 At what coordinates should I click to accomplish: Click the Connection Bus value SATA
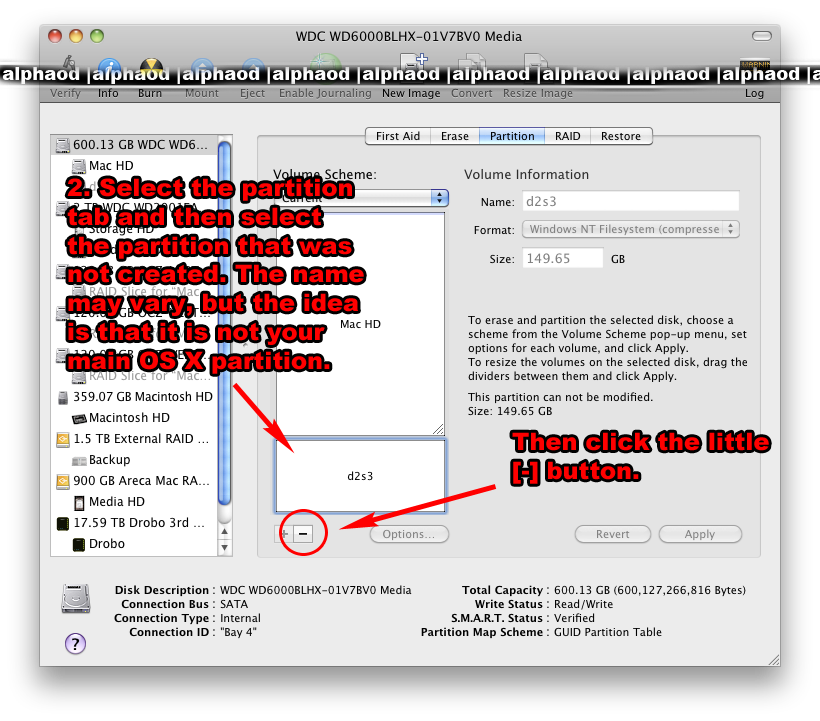coord(234,604)
